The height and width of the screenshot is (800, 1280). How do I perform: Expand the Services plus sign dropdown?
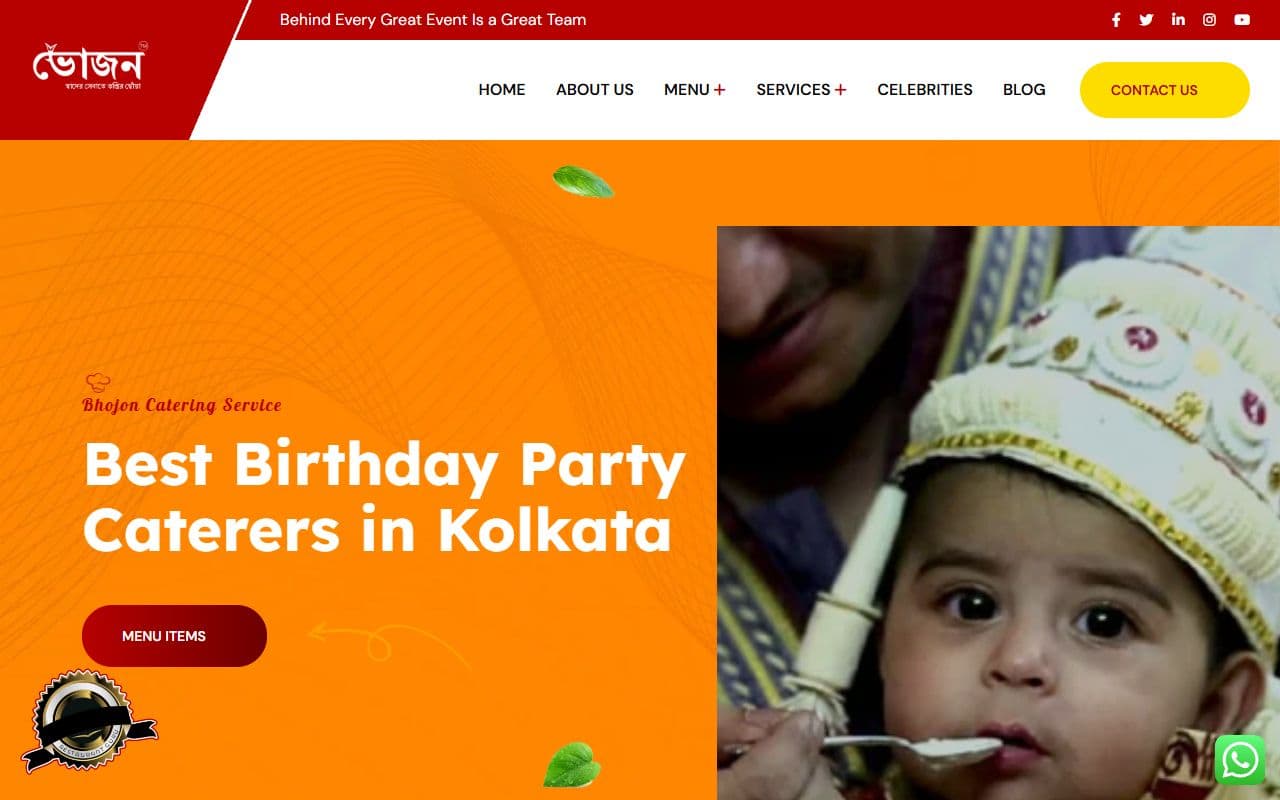[840, 90]
